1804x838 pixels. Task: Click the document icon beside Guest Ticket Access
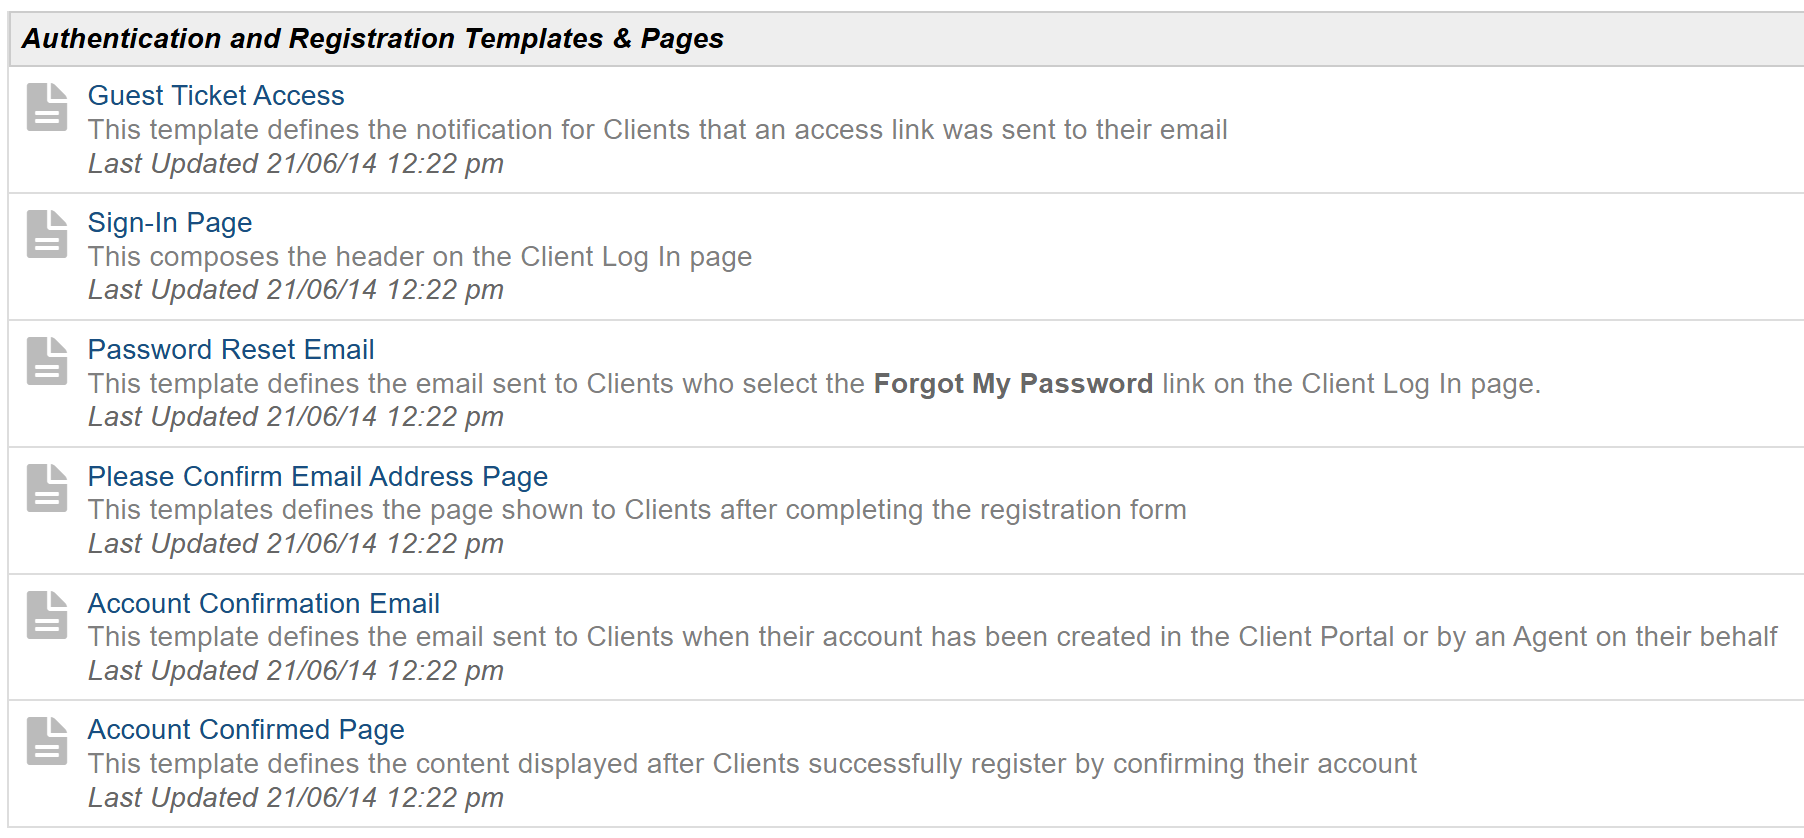[47, 108]
